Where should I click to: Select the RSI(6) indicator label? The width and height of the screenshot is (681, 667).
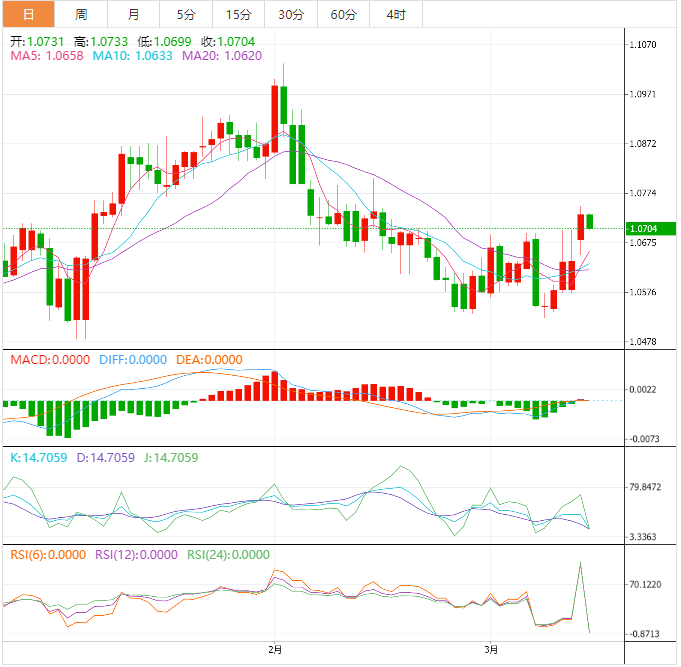point(47,555)
